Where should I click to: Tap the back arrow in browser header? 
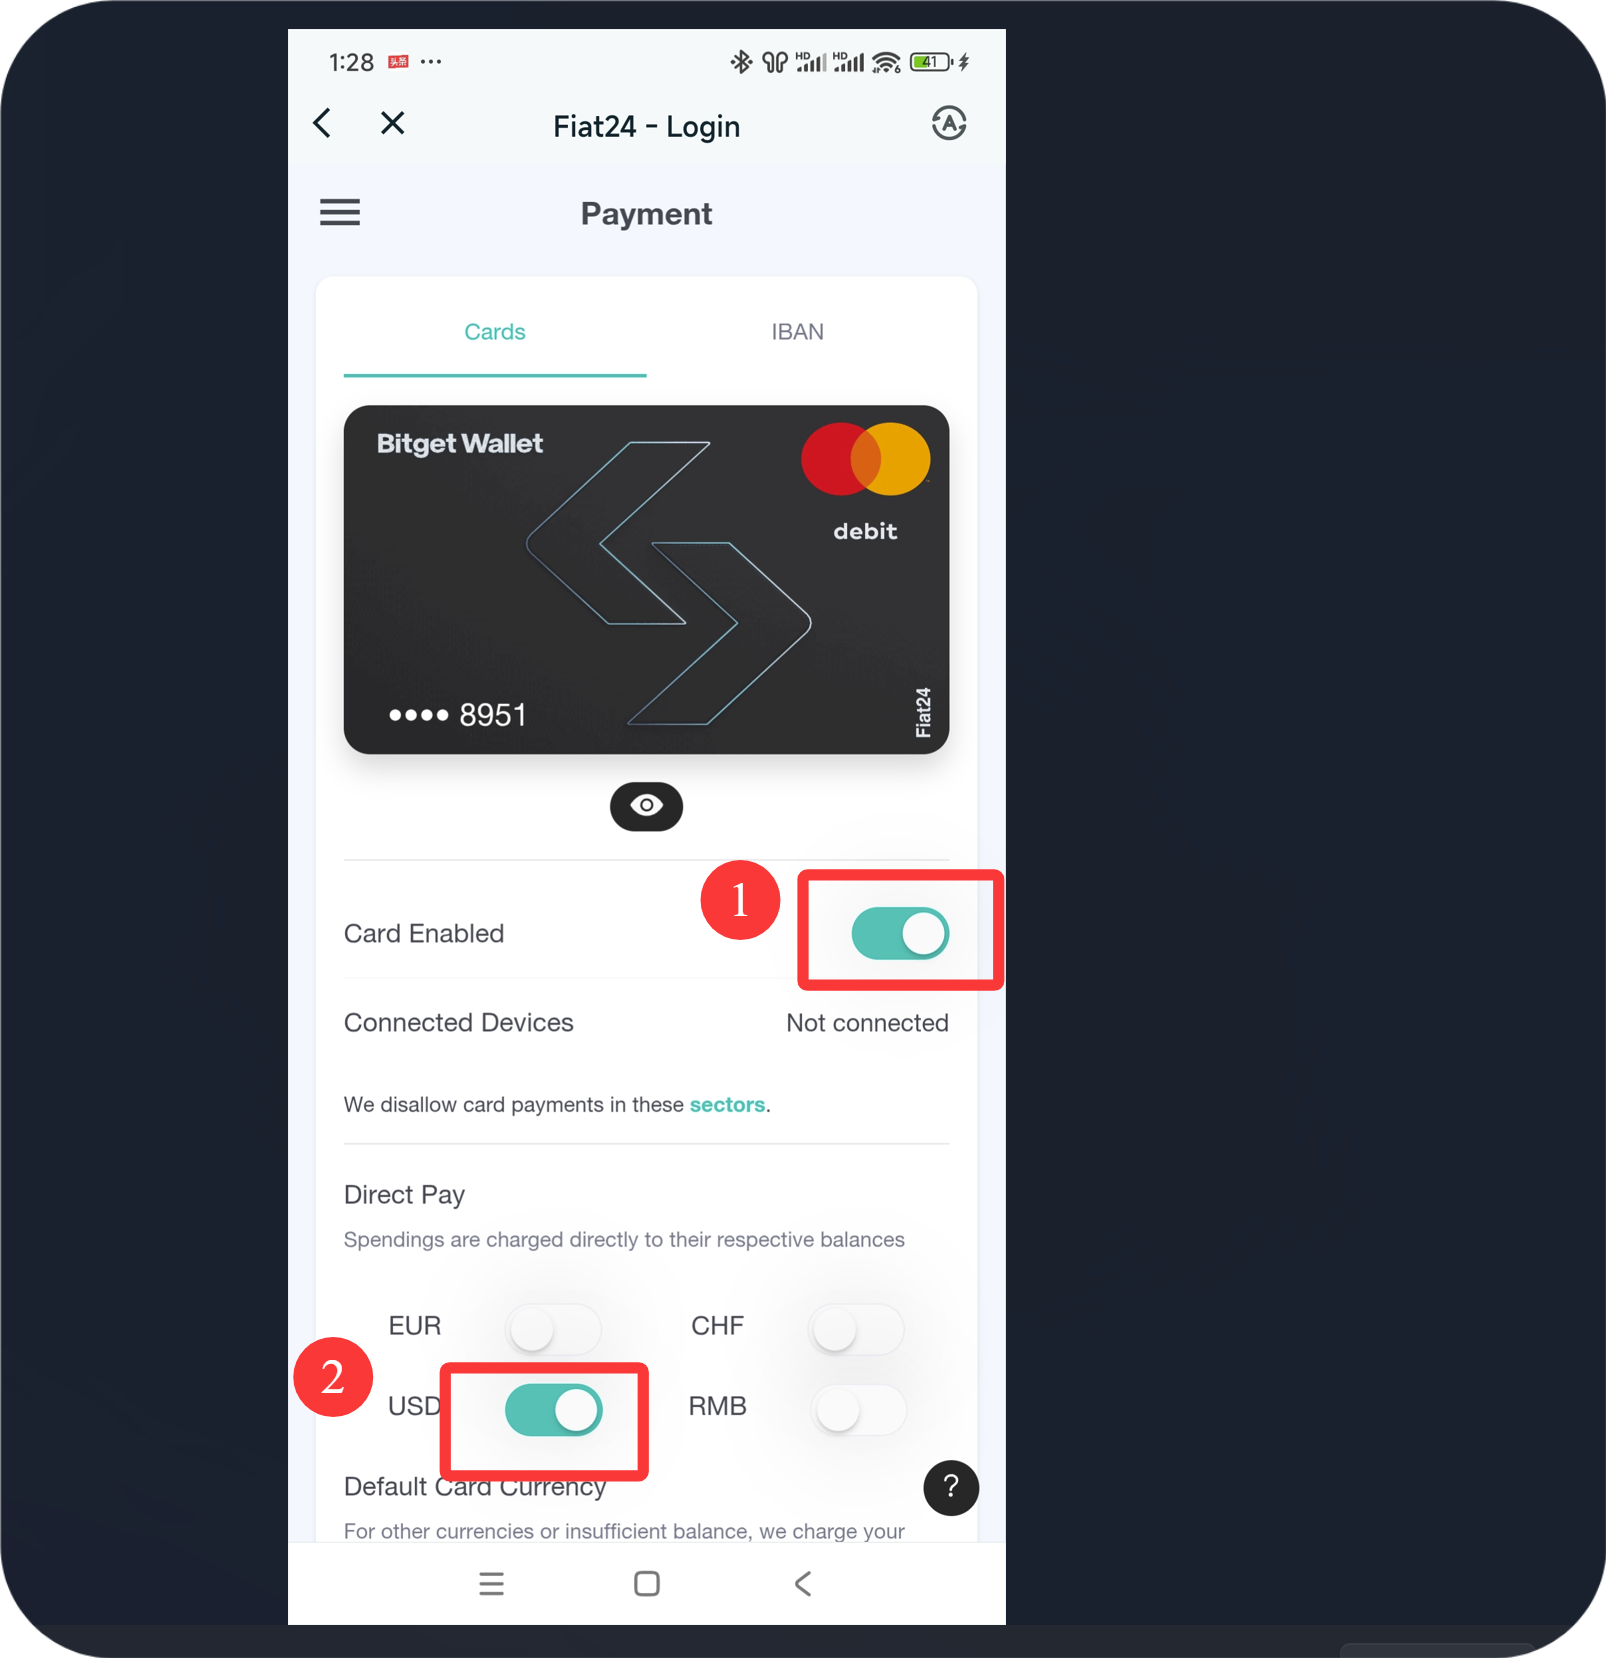[x=322, y=123]
